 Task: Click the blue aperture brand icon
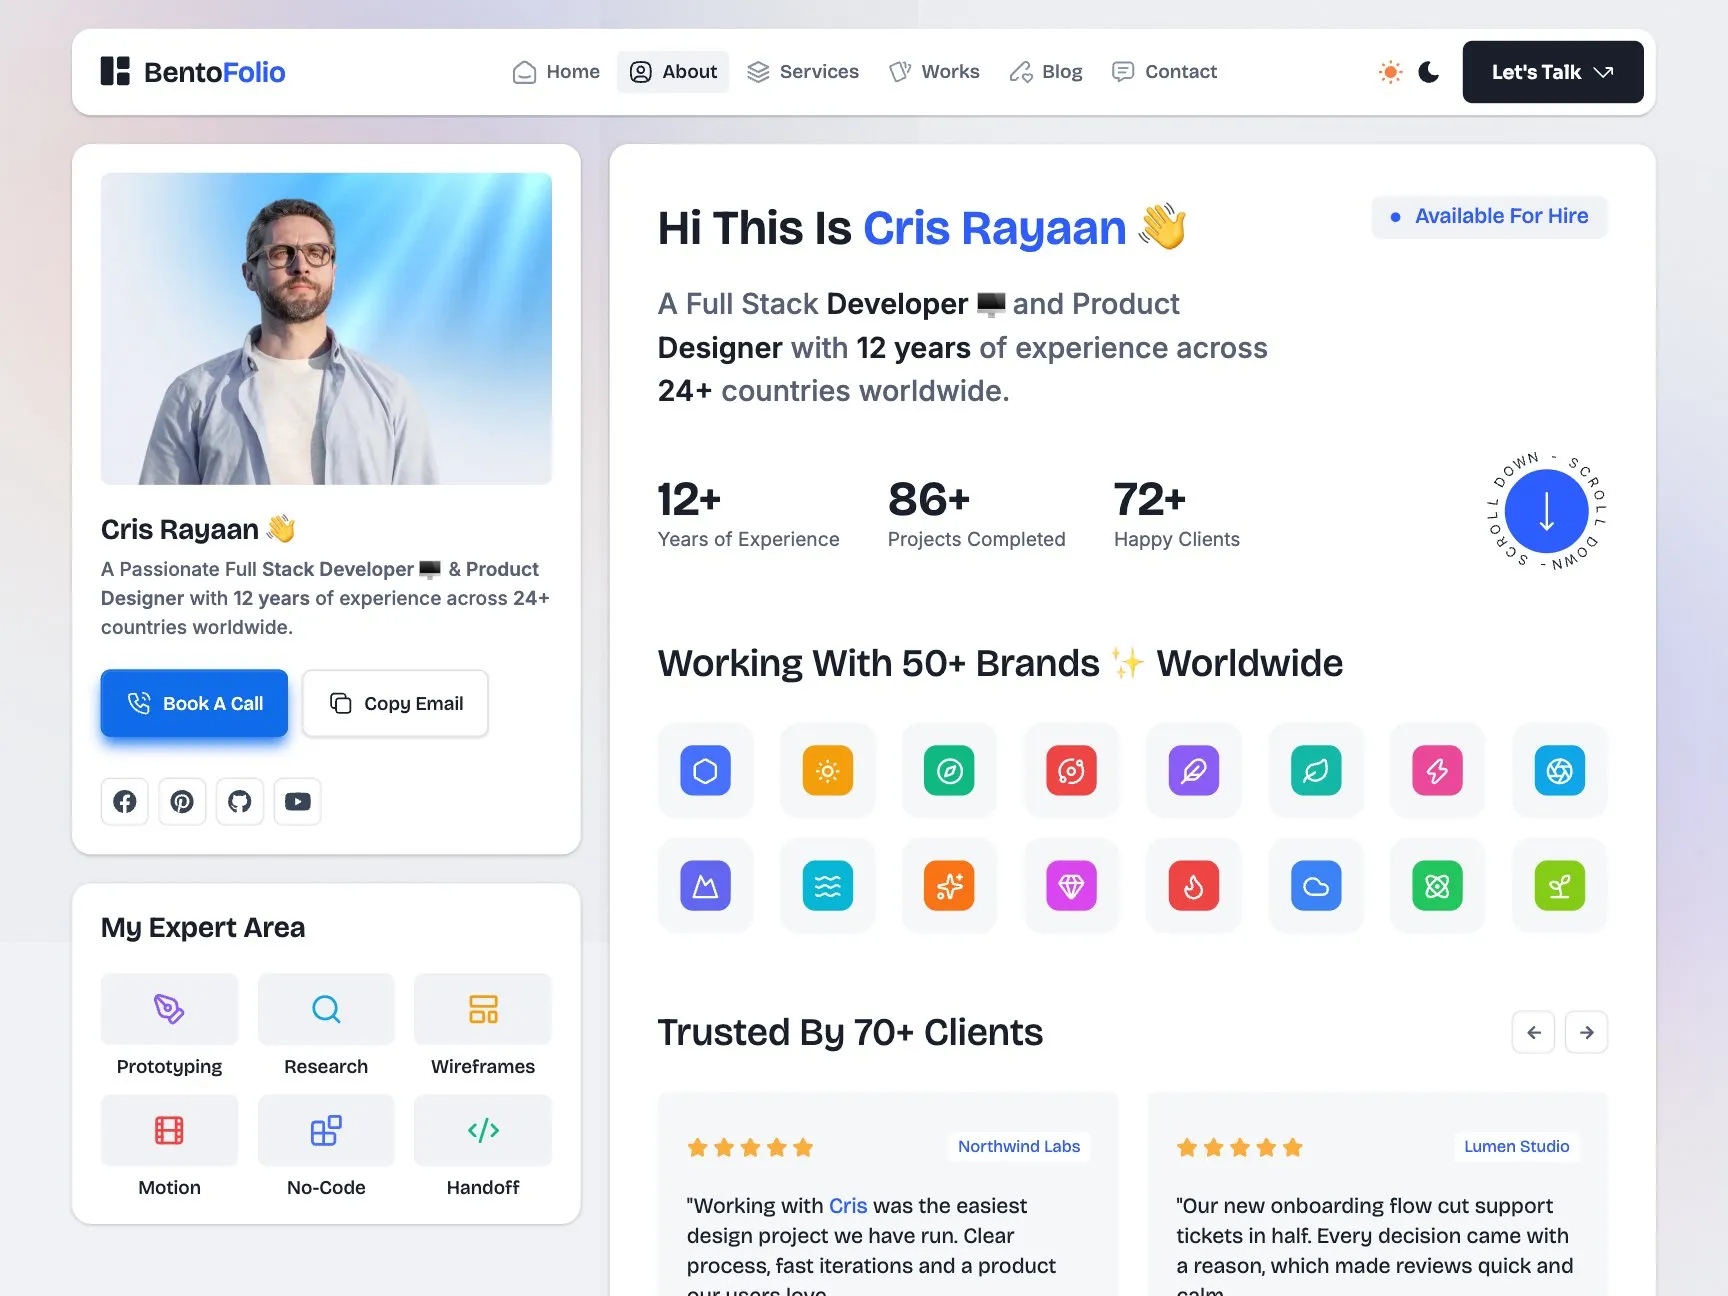1560,771
